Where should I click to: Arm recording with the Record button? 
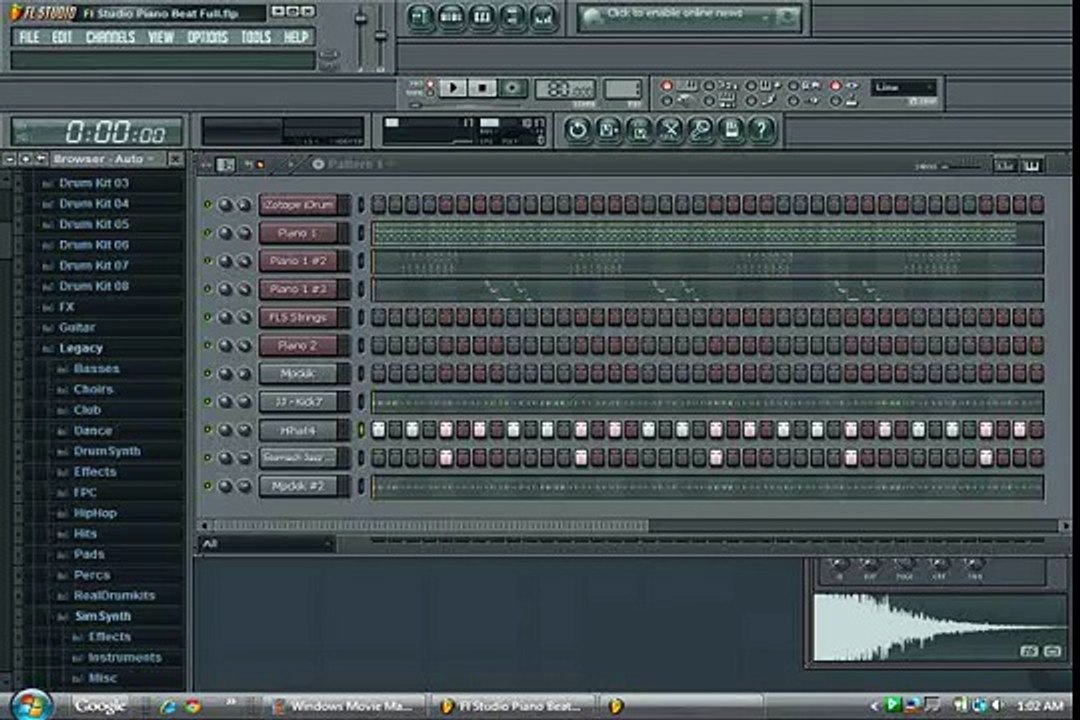pyautogui.click(x=512, y=88)
